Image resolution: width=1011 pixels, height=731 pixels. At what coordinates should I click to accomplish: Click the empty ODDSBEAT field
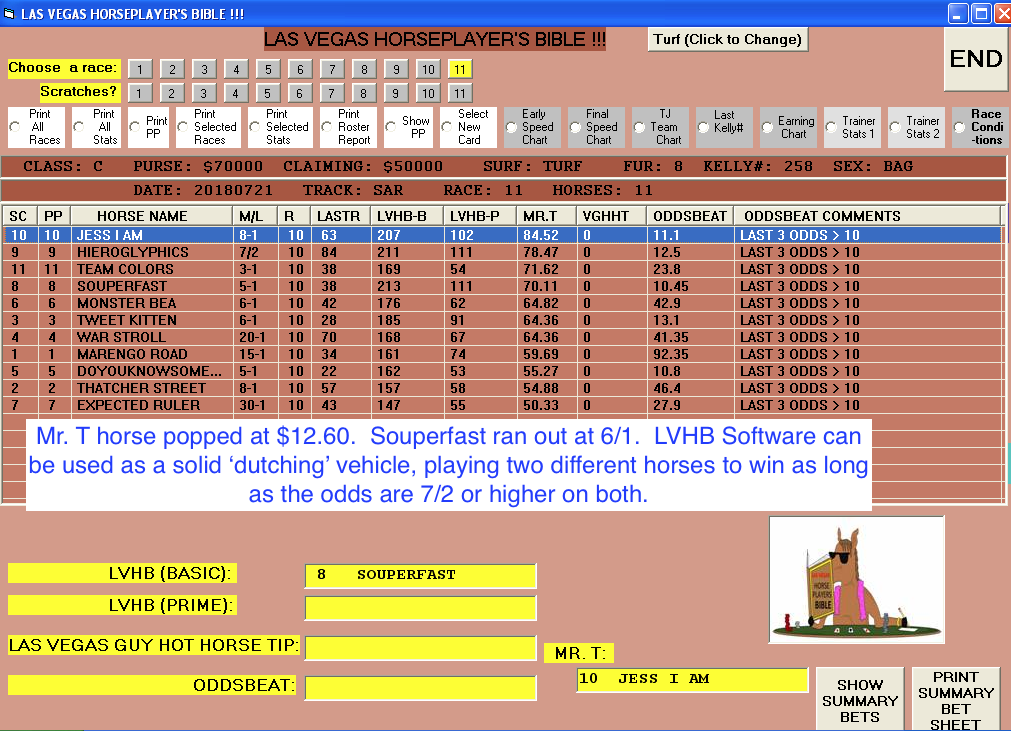pyautogui.click(x=420, y=688)
